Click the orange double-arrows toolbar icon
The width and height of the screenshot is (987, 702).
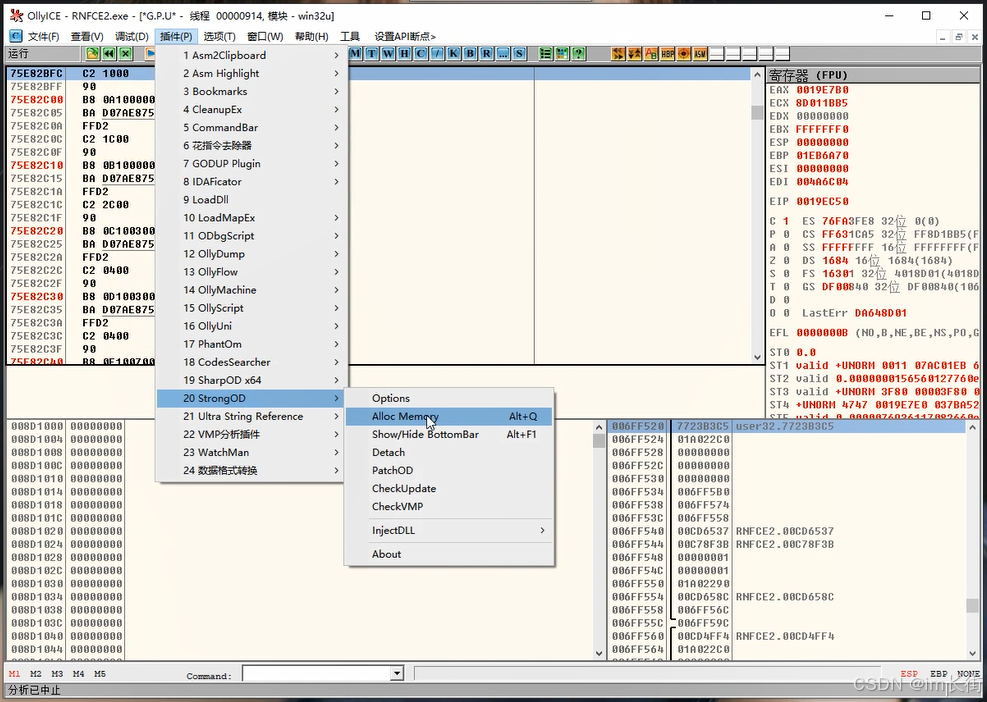point(619,54)
